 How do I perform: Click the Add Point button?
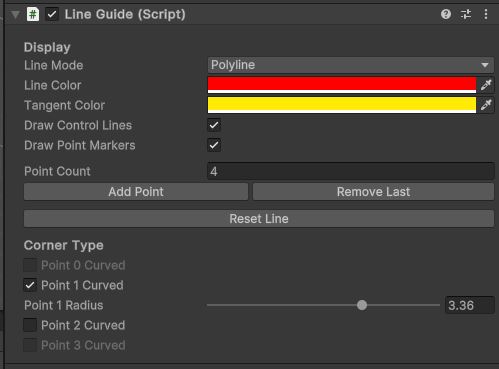[136, 192]
